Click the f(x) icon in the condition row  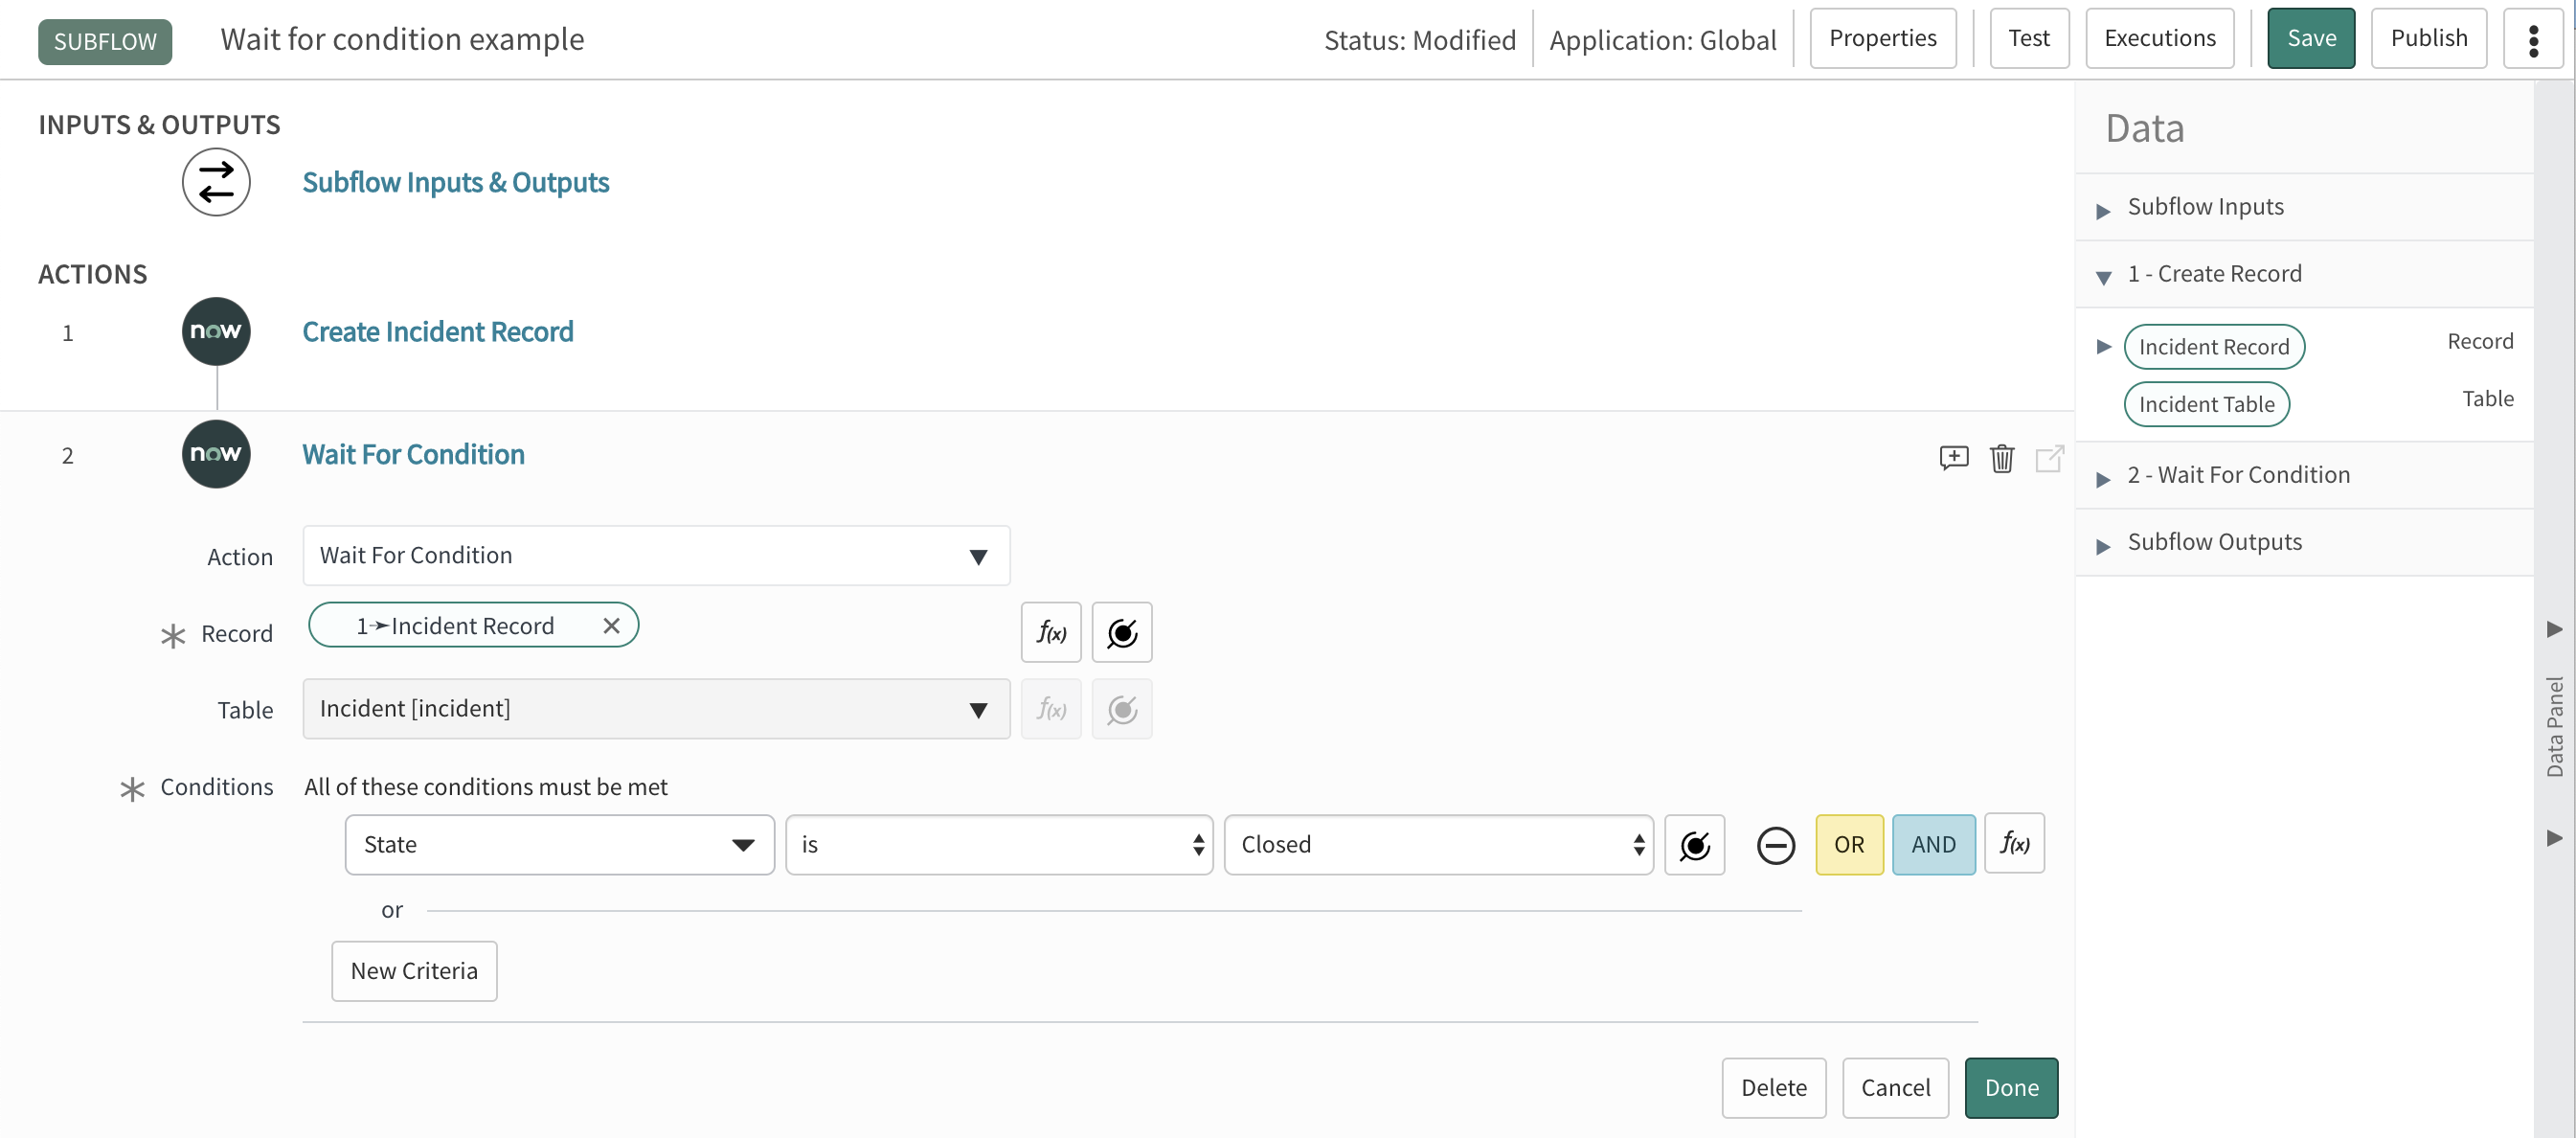coord(2014,844)
